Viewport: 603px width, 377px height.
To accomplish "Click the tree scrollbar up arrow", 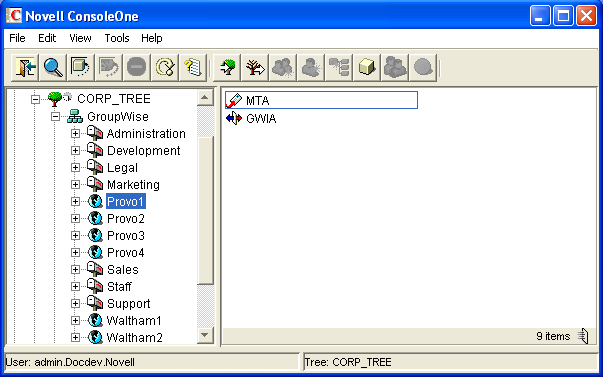I will 205,97.
